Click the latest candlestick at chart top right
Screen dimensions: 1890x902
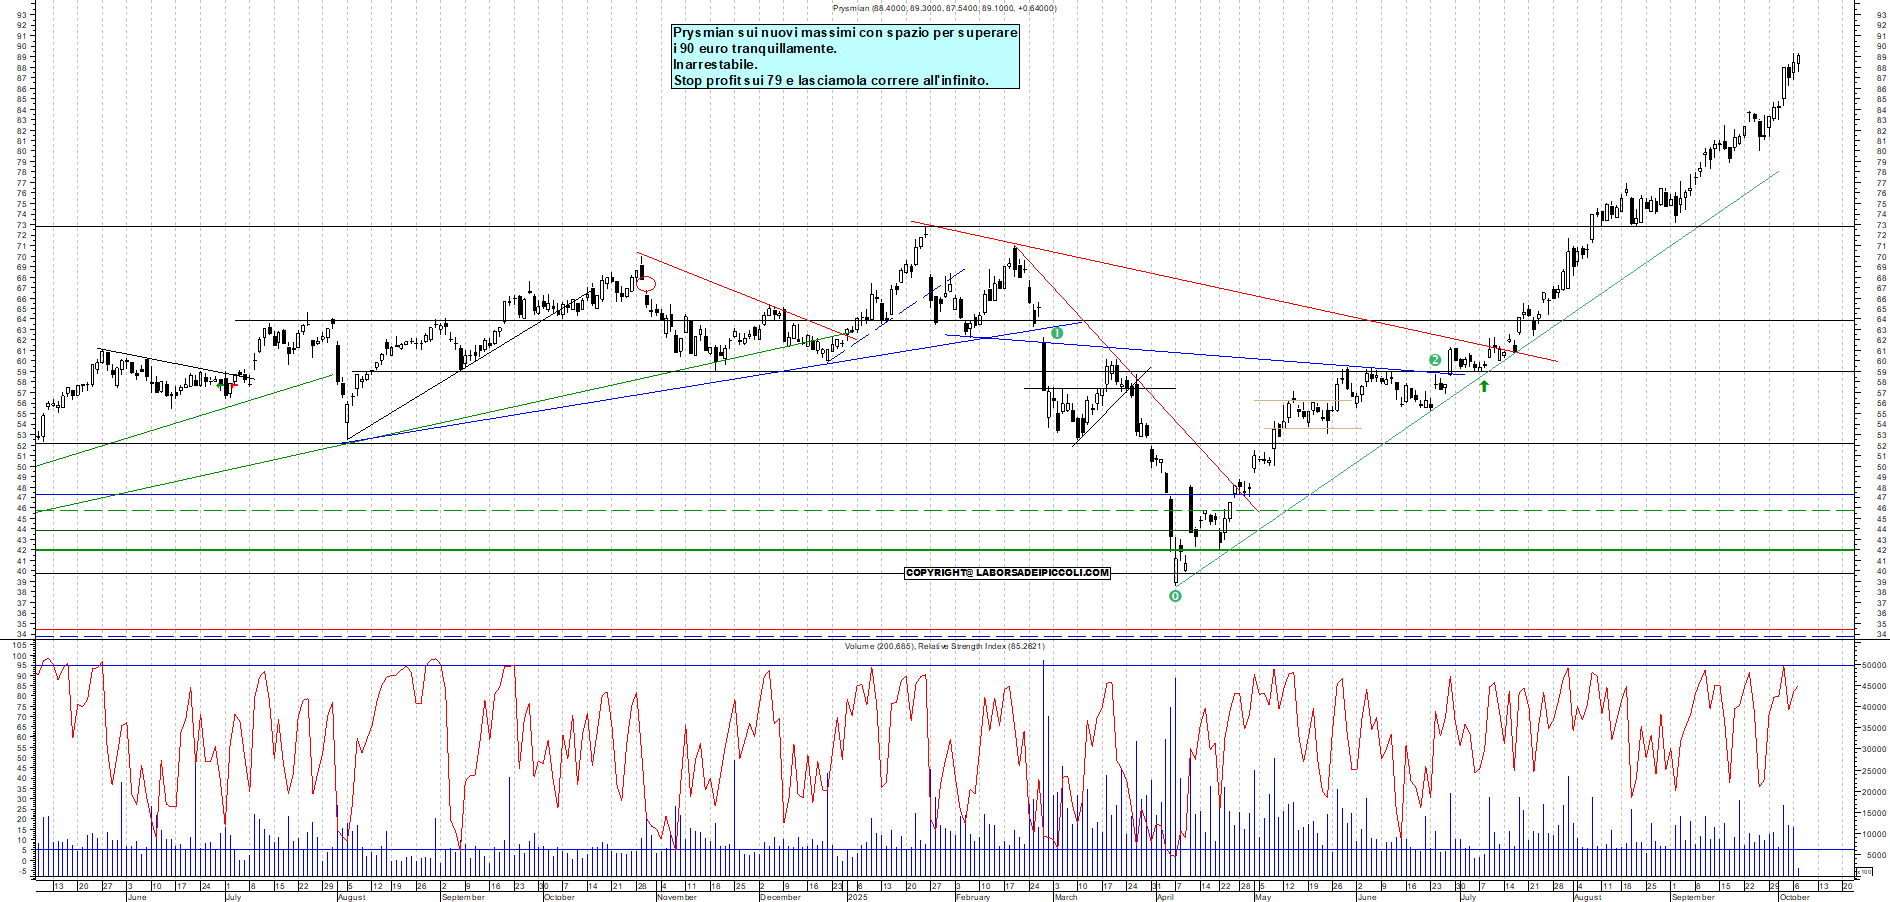point(1797,62)
